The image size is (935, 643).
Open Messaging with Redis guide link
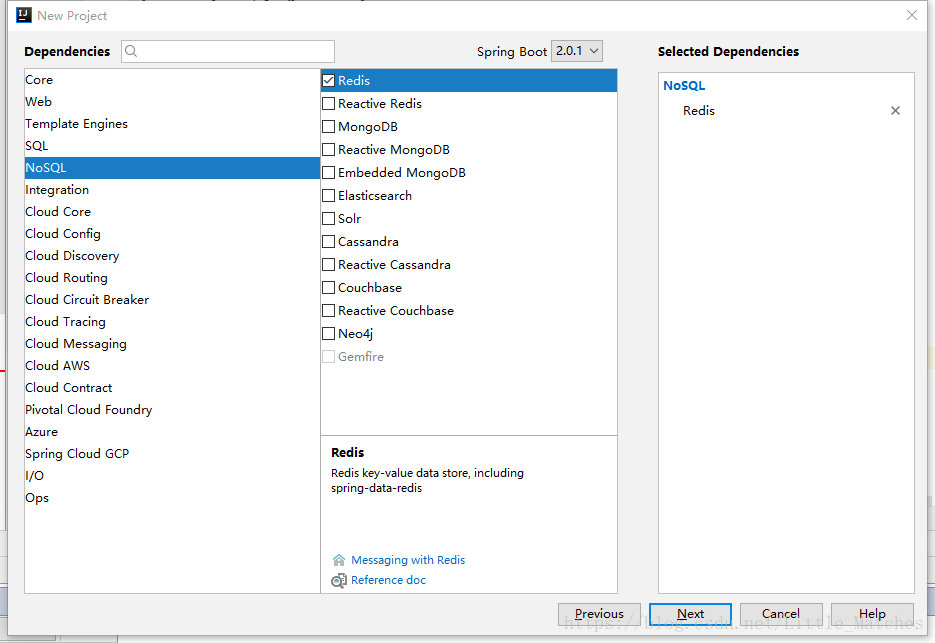(408, 560)
